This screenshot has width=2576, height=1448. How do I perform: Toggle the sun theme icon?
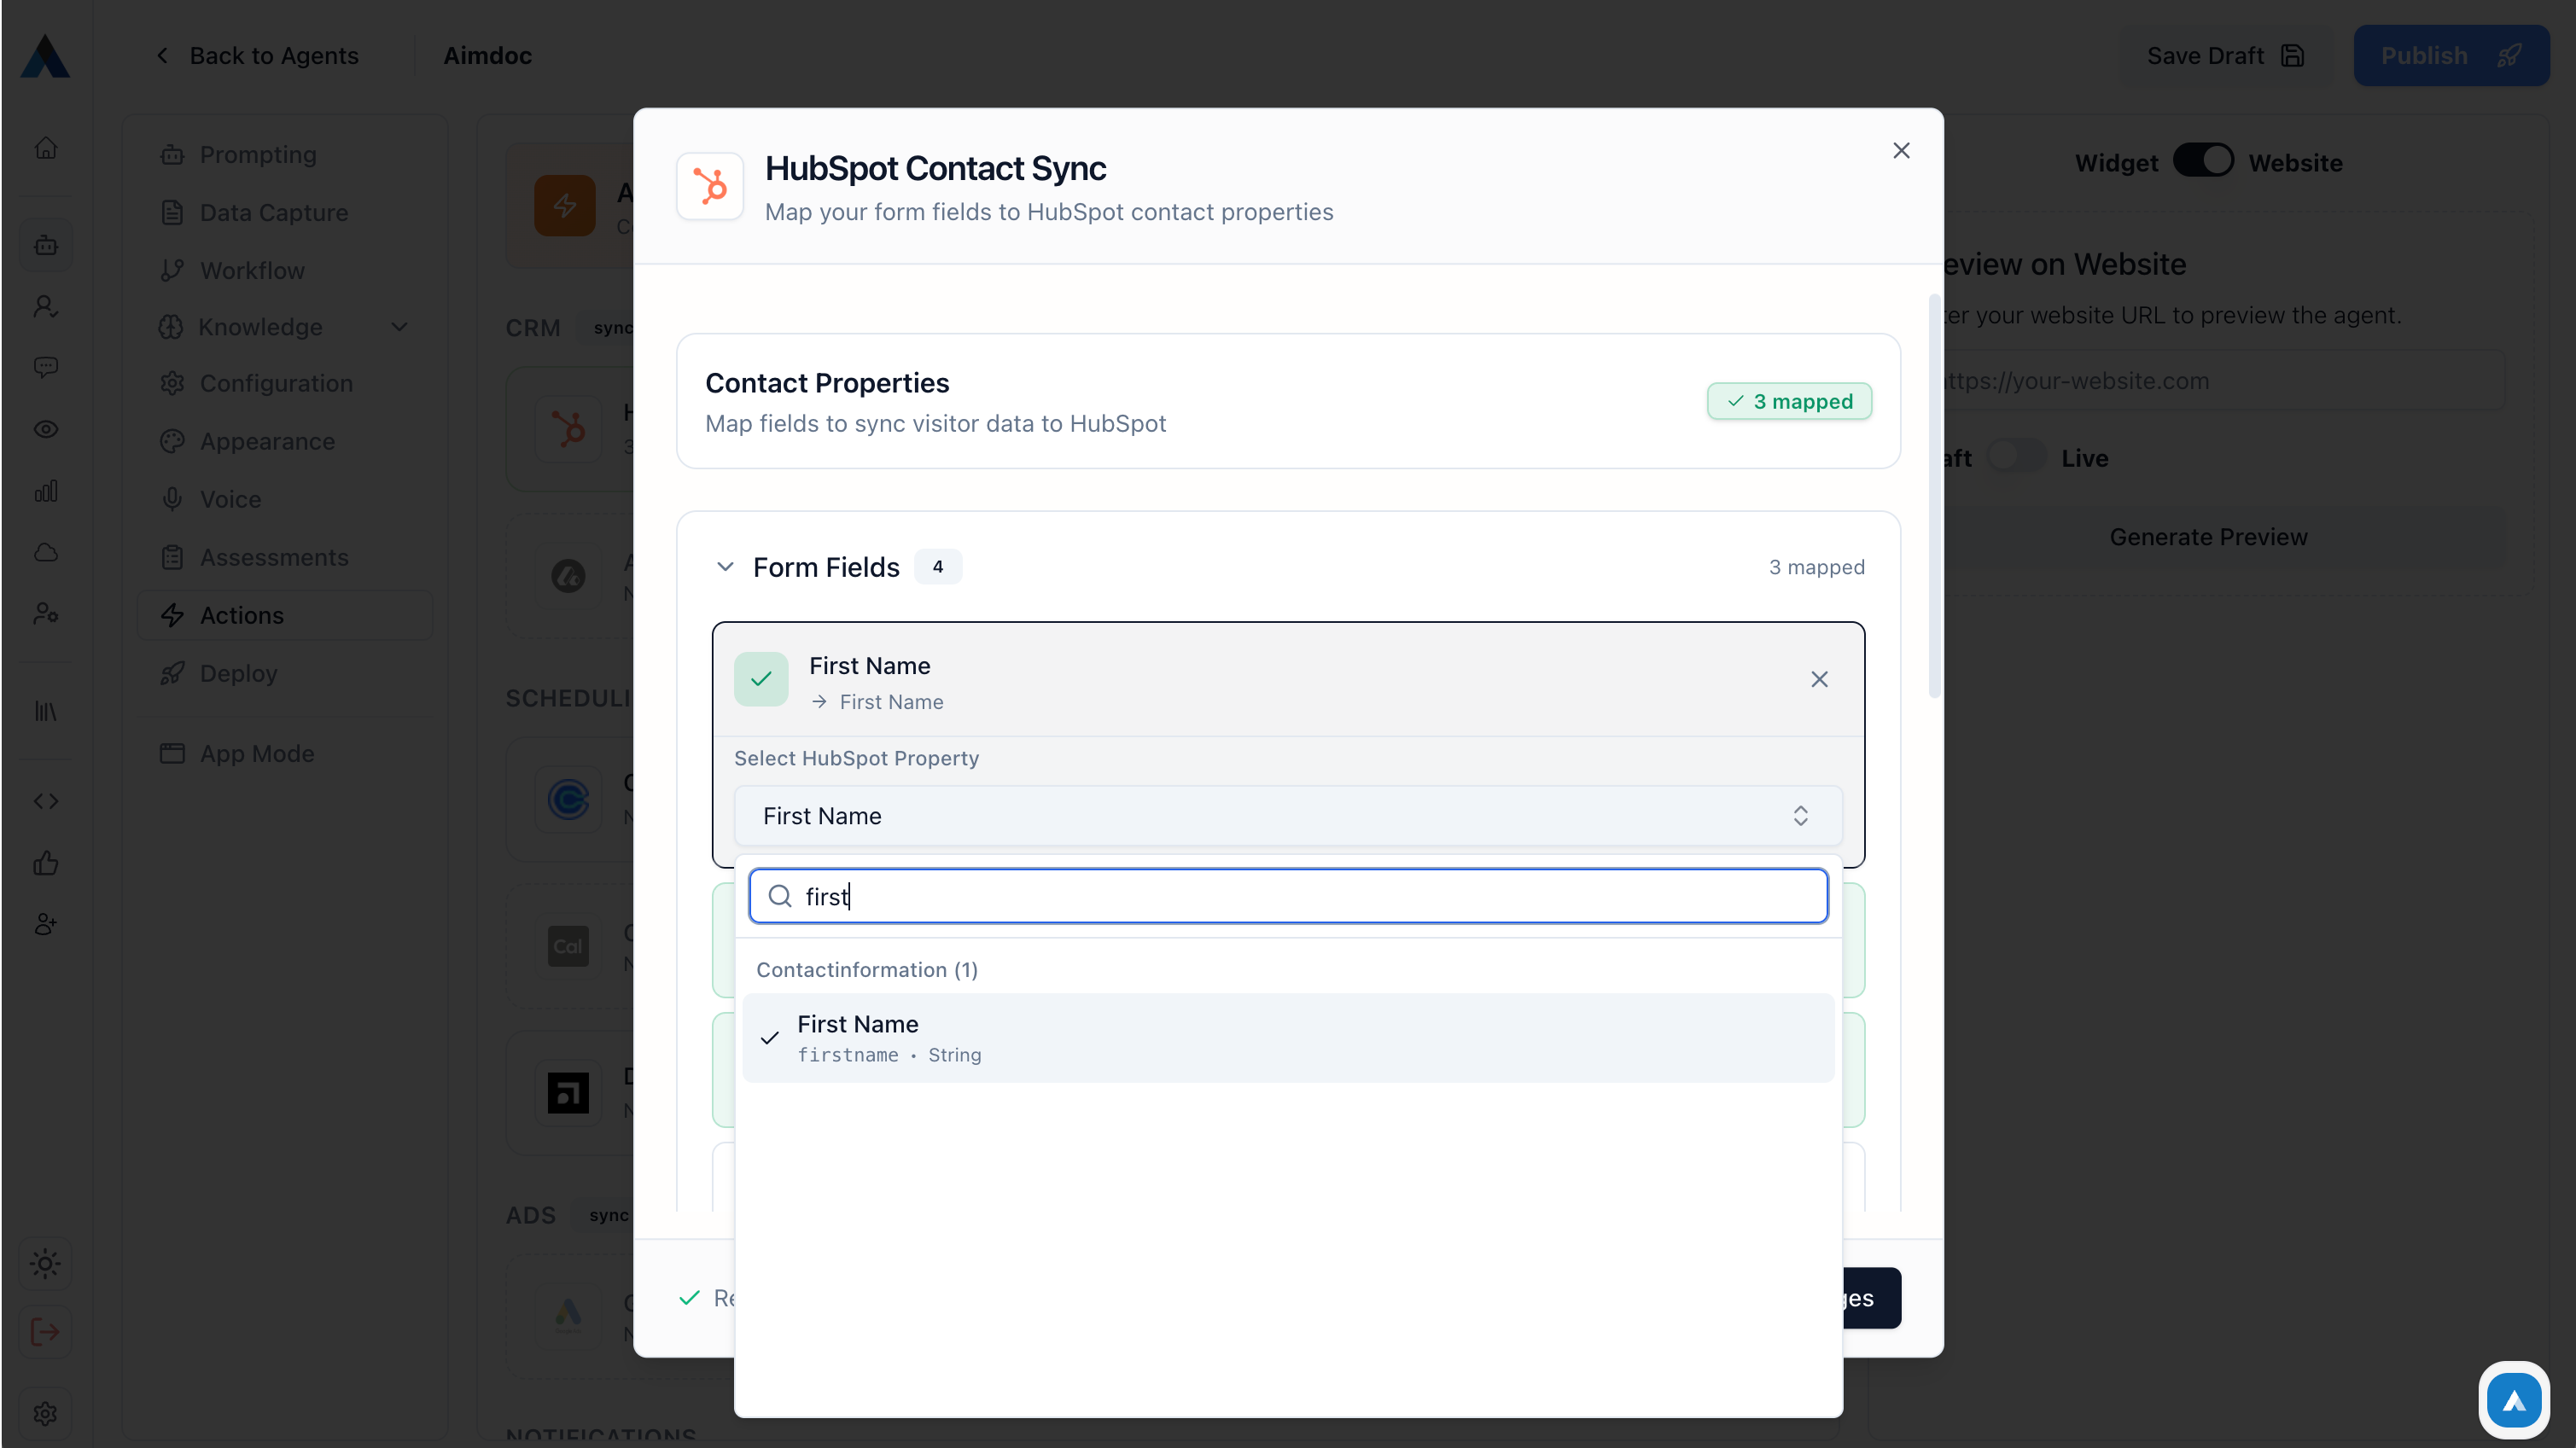pyautogui.click(x=46, y=1263)
